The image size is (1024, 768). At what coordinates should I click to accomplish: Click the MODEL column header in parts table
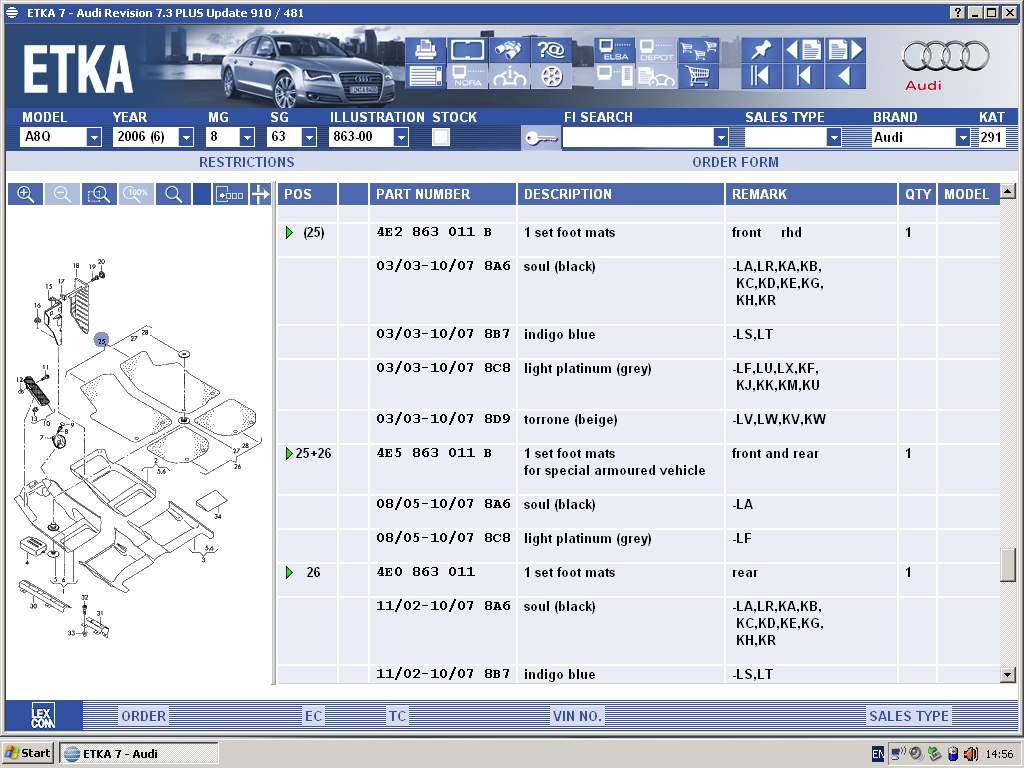968,194
